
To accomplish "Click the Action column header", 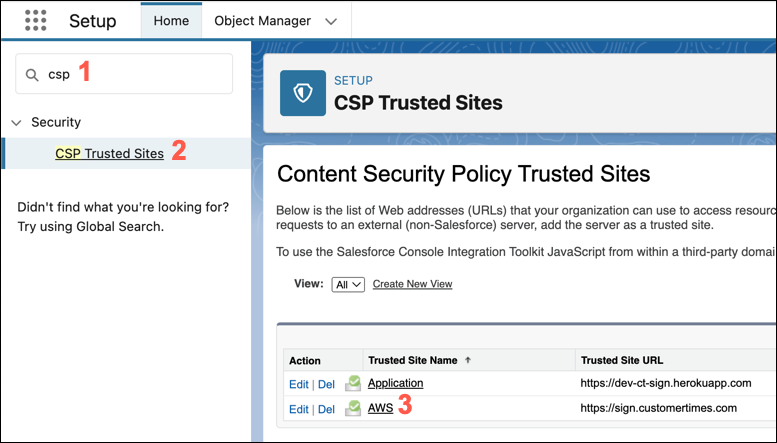I will (305, 361).
